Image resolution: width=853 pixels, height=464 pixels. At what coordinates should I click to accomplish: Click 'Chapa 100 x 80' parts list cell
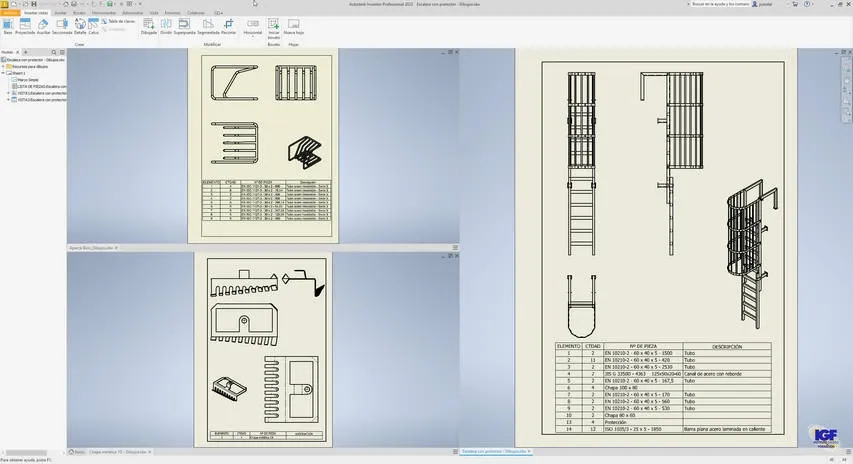pos(643,388)
